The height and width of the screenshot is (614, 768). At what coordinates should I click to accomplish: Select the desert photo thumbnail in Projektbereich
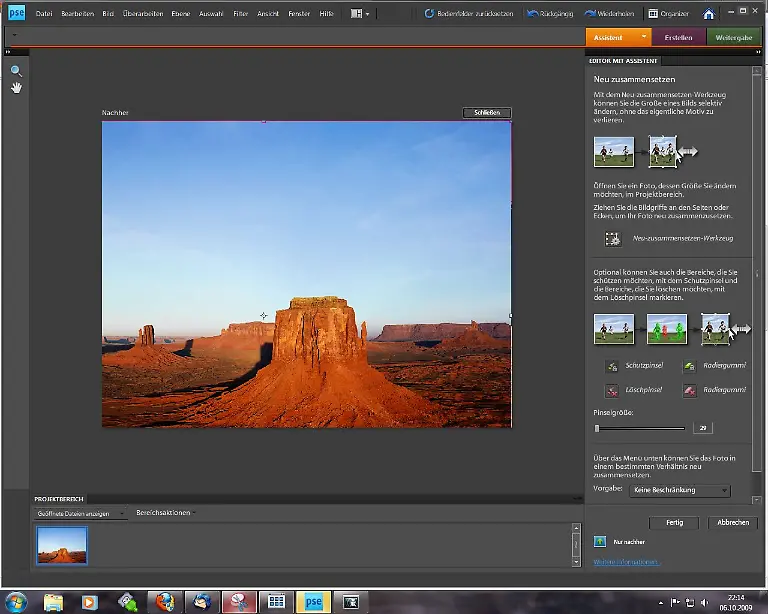(62, 545)
